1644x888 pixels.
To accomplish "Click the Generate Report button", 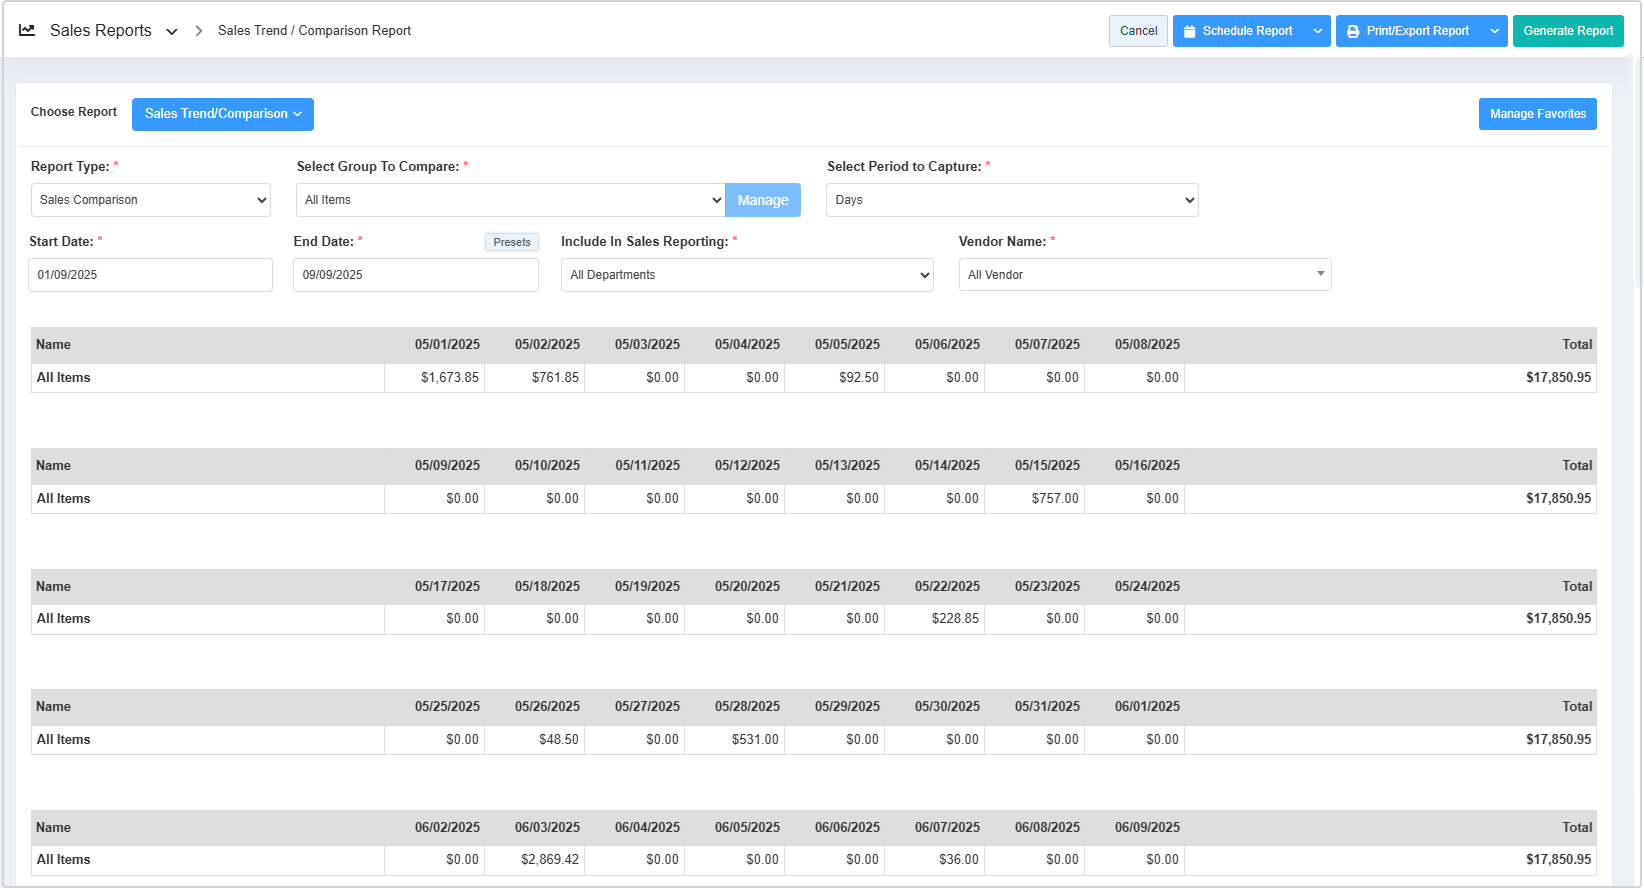I will pyautogui.click(x=1567, y=31).
